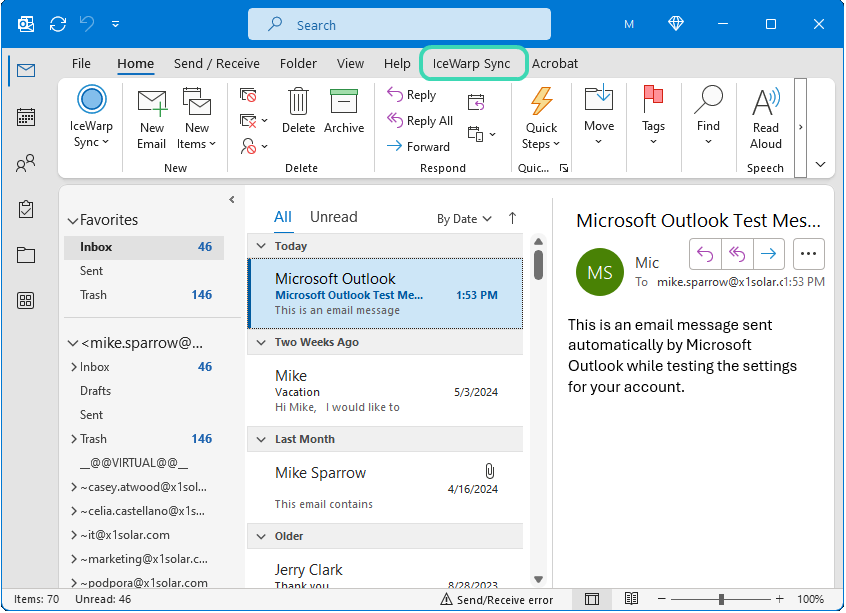Open the File menu
This screenshot has height=613, width=846.
(81, 64)
